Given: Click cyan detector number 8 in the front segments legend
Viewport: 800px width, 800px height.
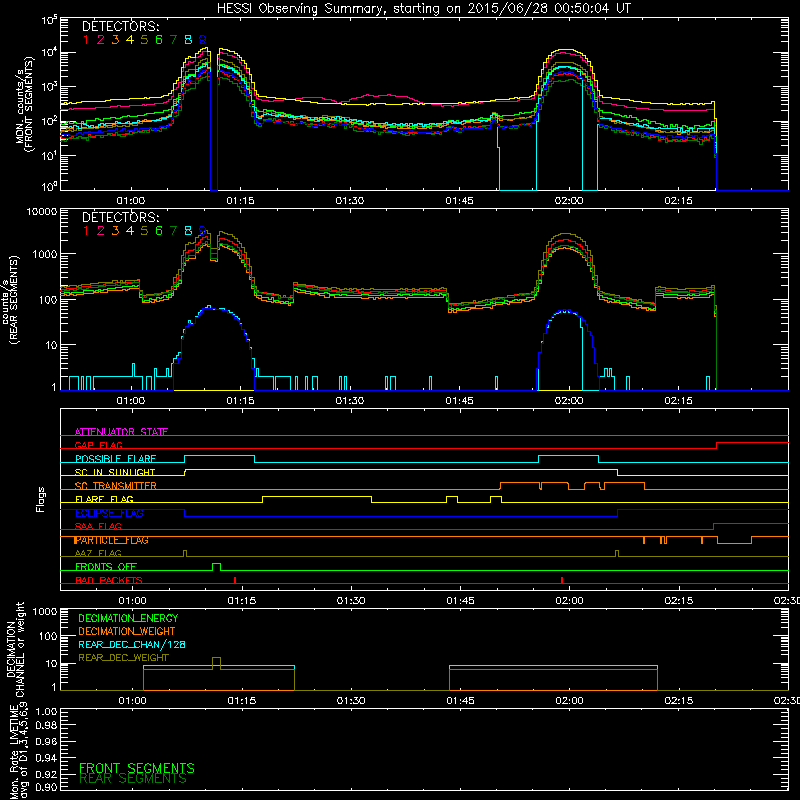Looking at the screenshot, I should coord(188,39).
